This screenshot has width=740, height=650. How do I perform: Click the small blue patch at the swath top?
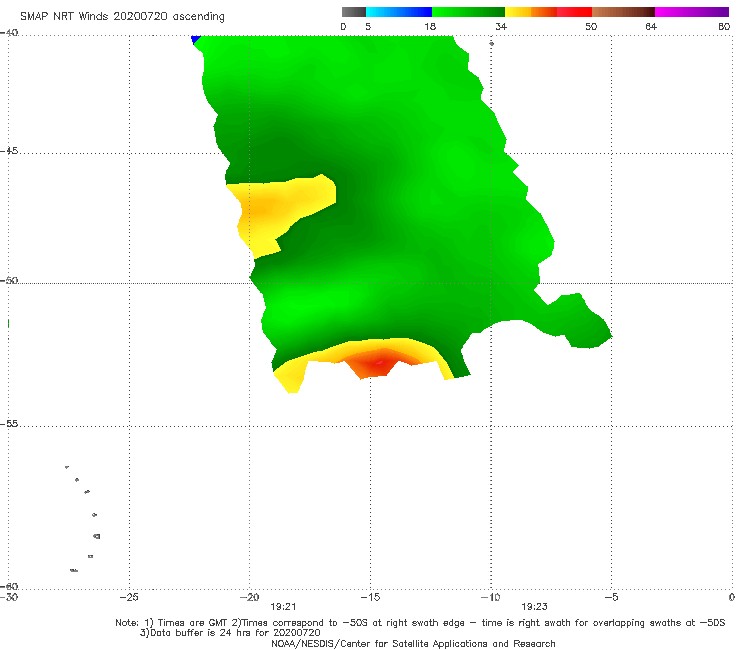[x=195, y=39]
